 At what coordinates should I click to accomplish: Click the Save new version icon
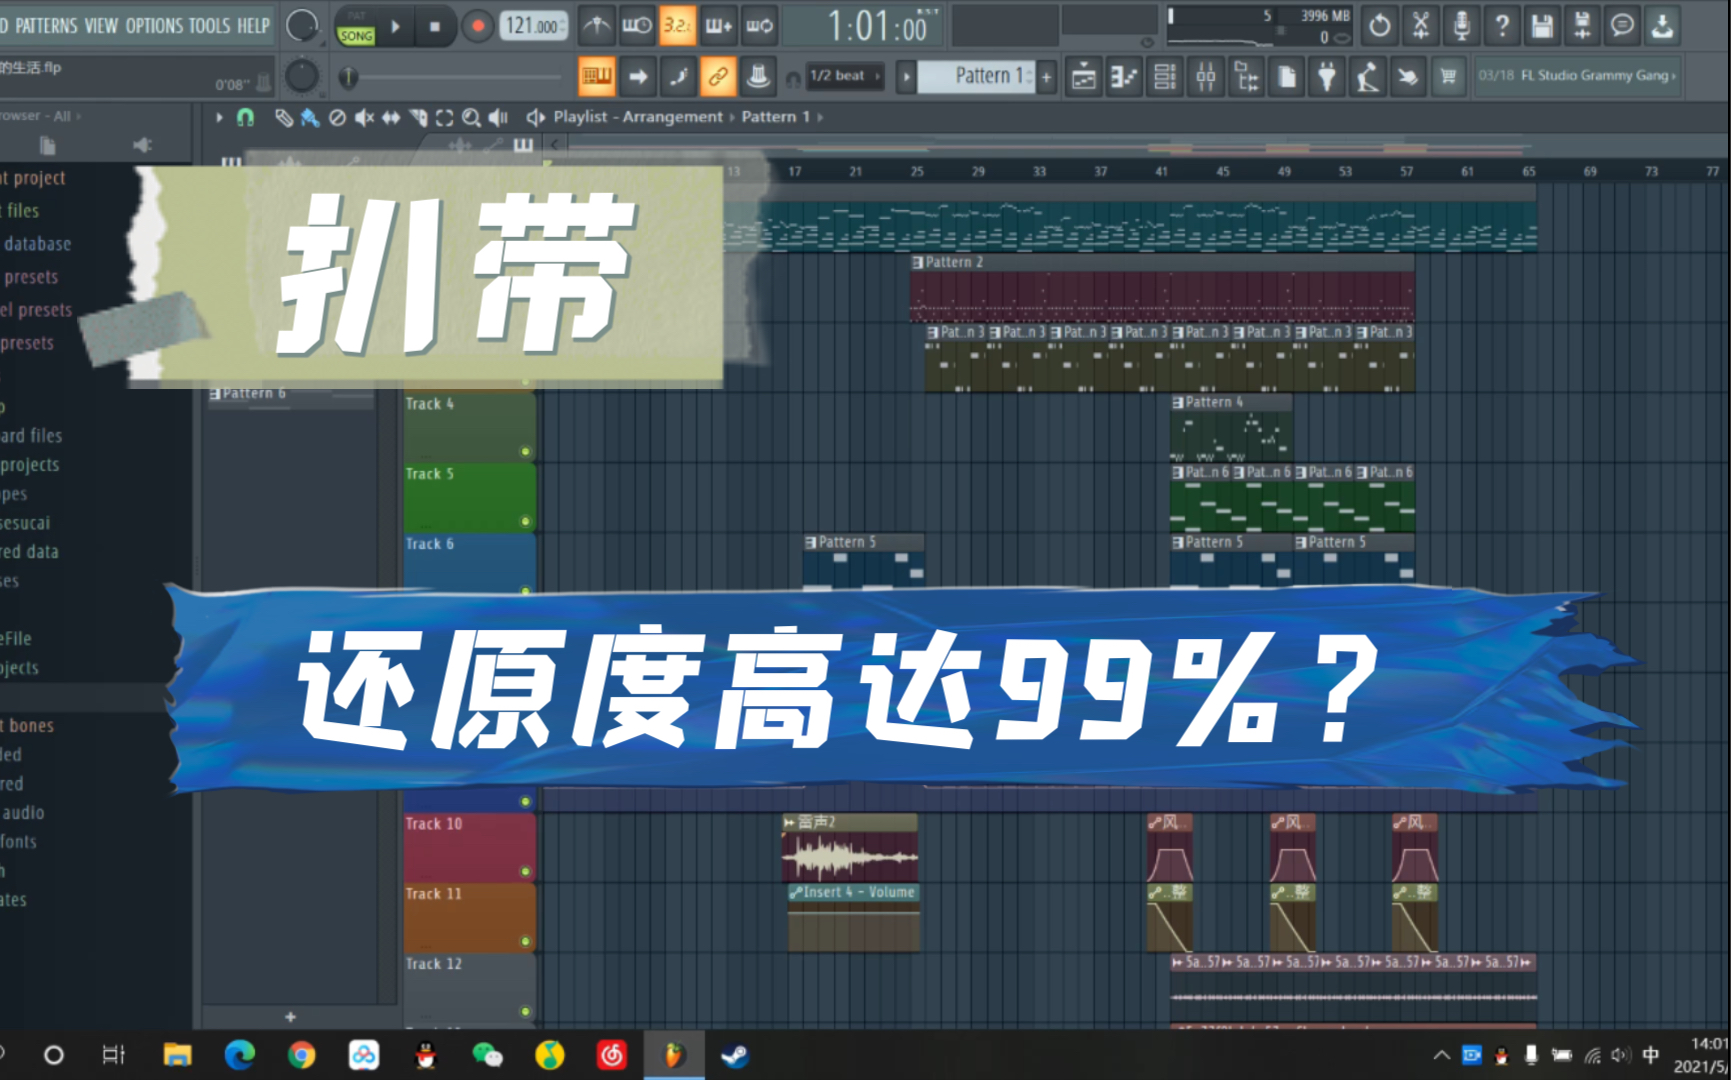pos(1582,26)
